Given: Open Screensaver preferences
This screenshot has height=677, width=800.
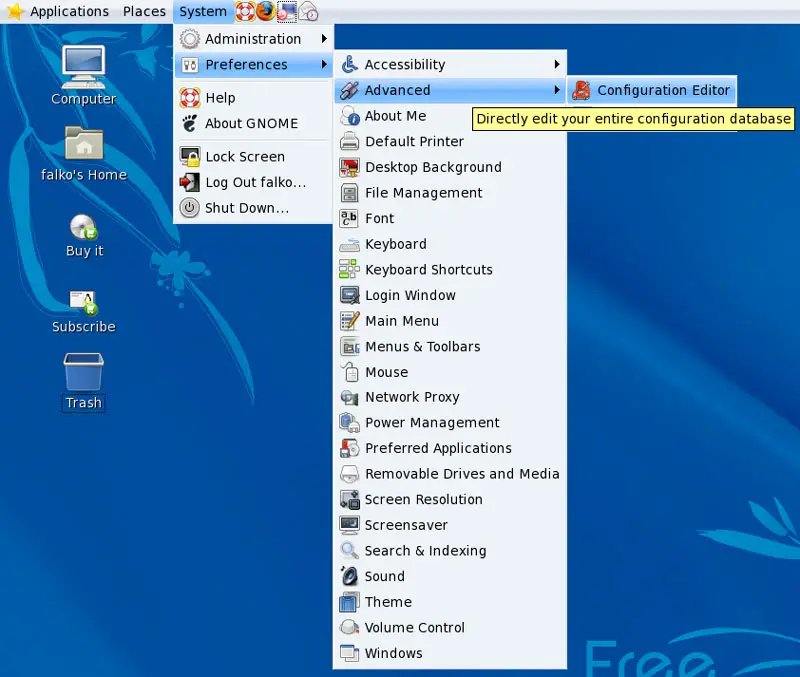Looking at the screenshot, I should (450, 525).
